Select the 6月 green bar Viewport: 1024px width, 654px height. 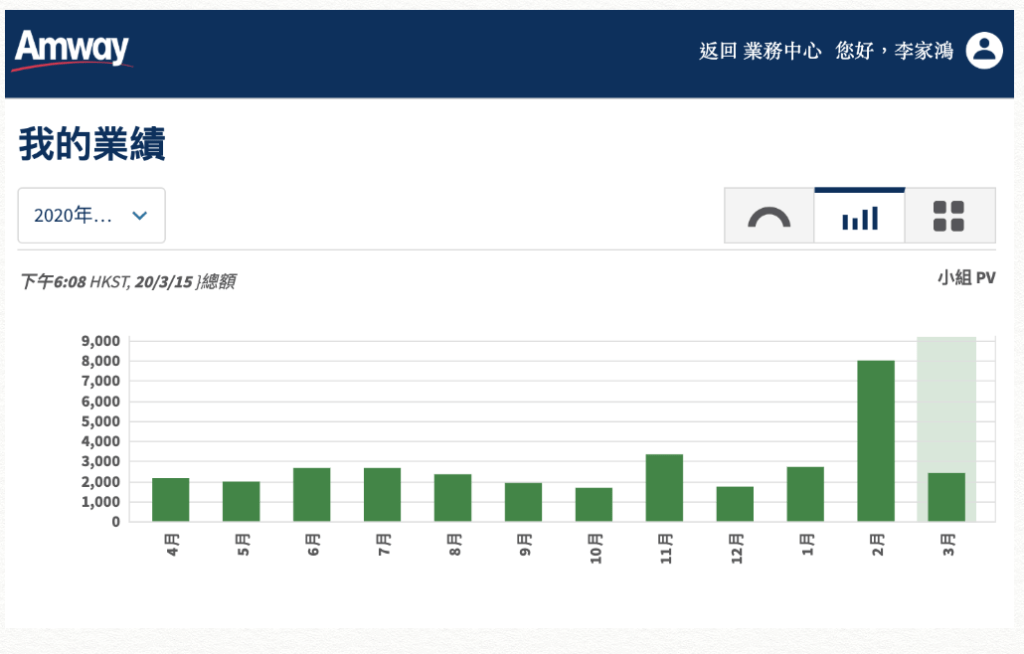point(312,495)
